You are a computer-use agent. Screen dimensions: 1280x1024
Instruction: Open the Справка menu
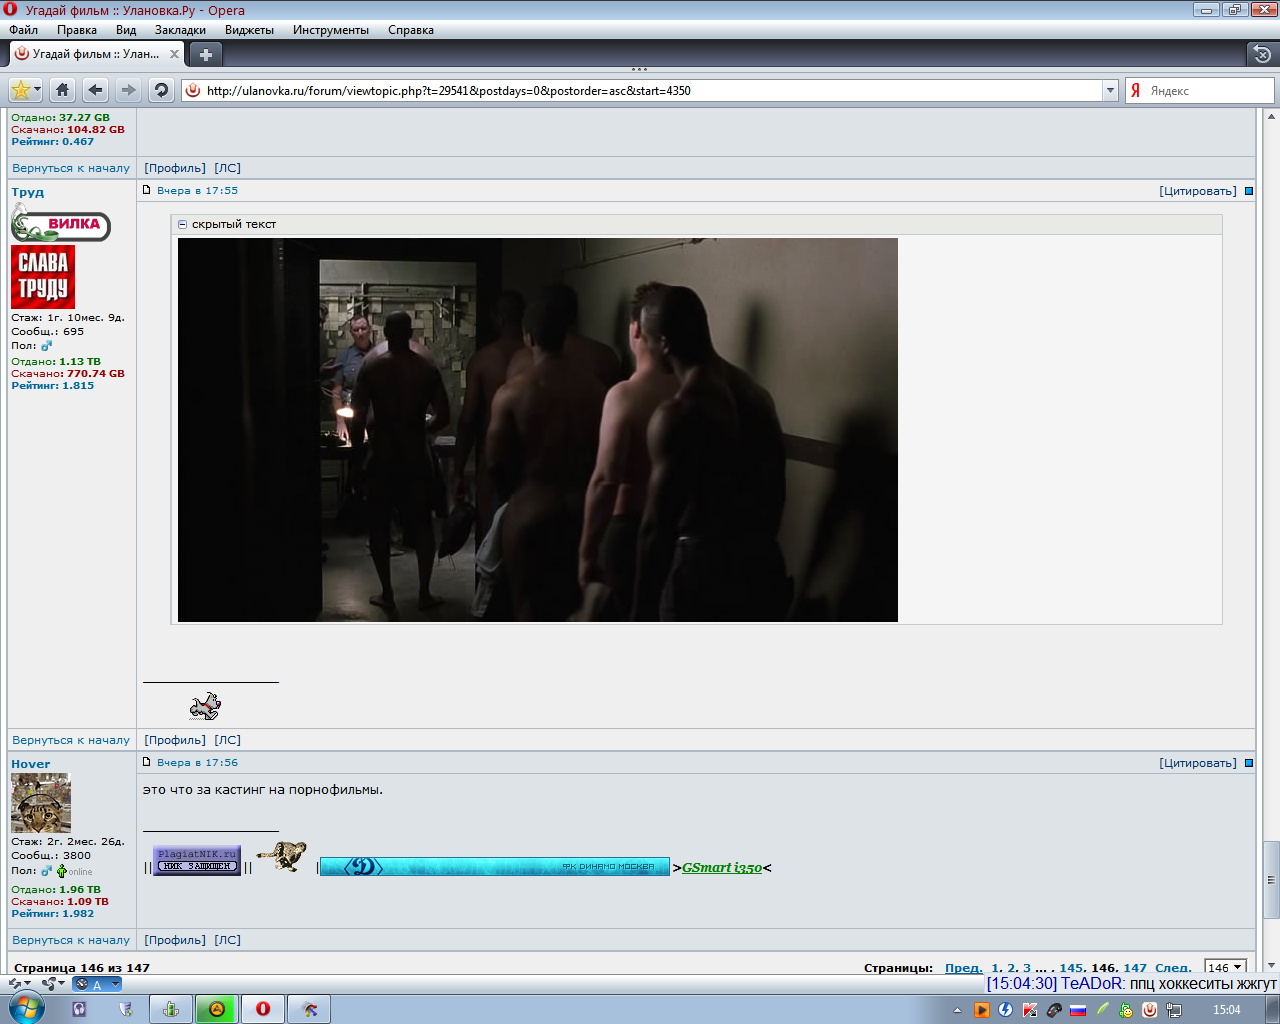click(411, 30)
